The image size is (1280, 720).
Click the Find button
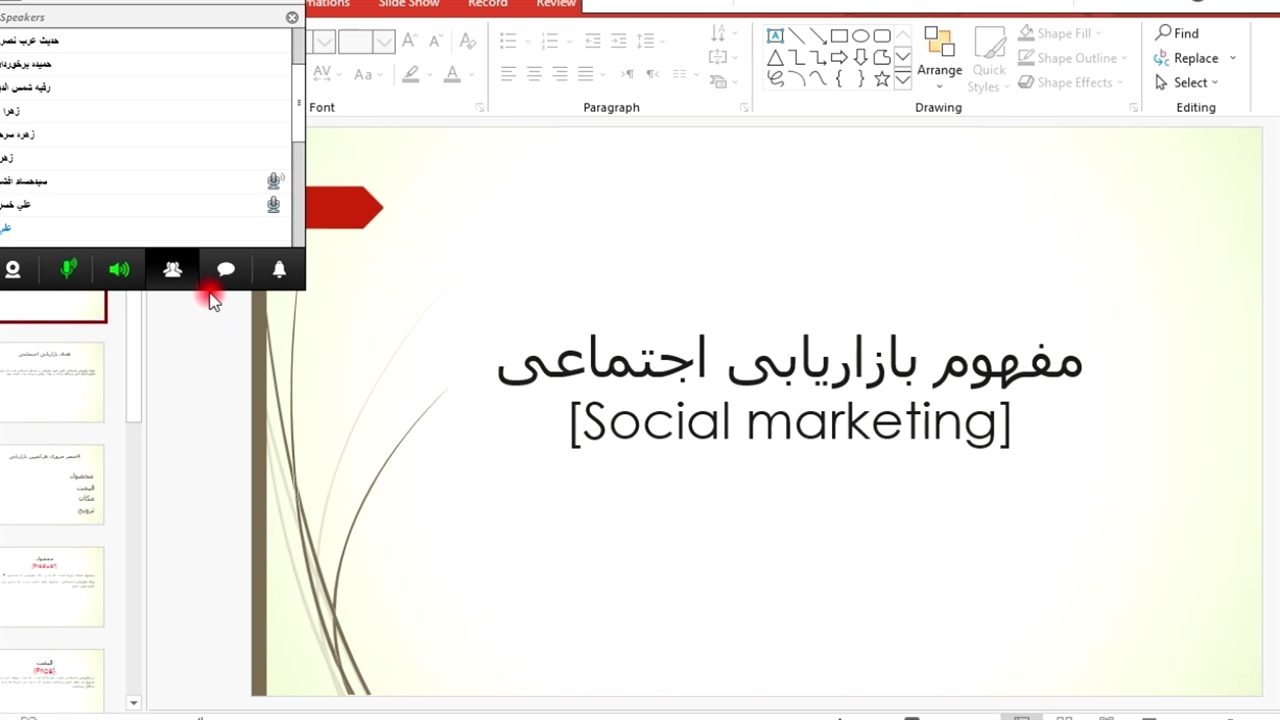[x=1178, y=33]
